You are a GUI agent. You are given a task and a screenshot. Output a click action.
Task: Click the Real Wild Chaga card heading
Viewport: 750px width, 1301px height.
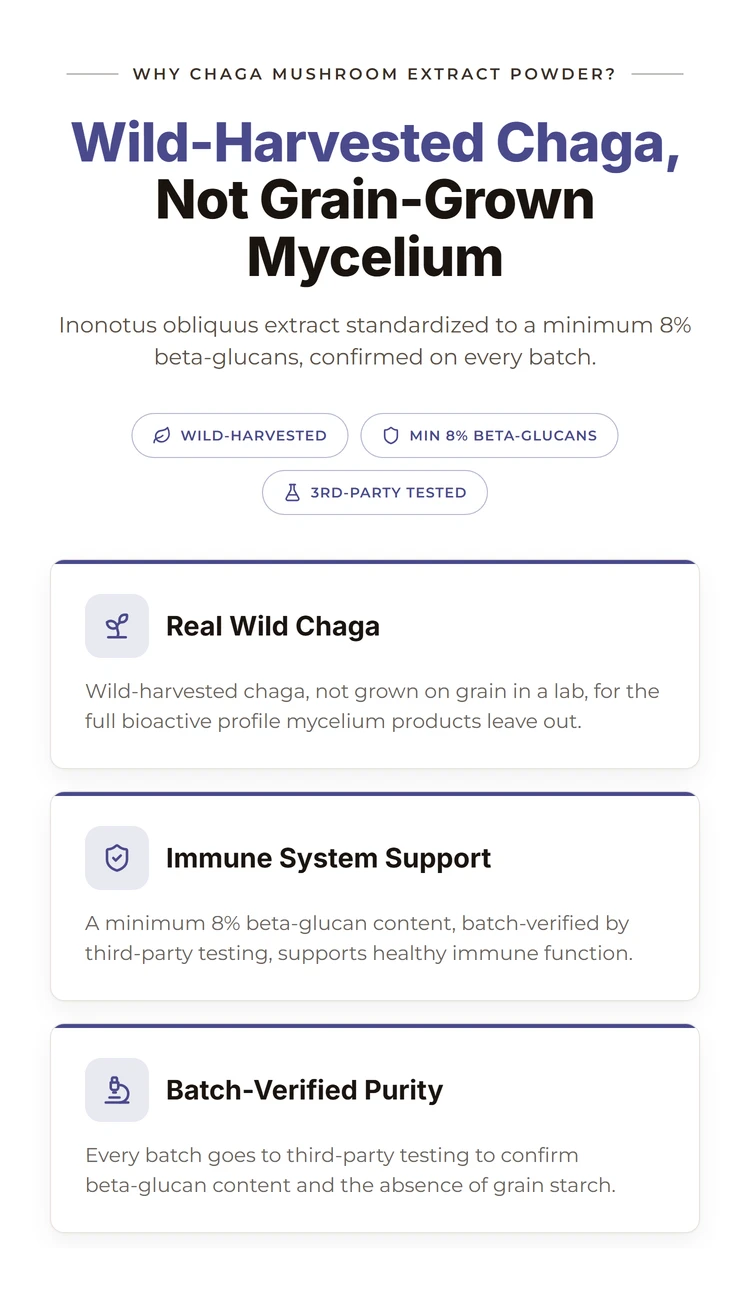point(273,626)
